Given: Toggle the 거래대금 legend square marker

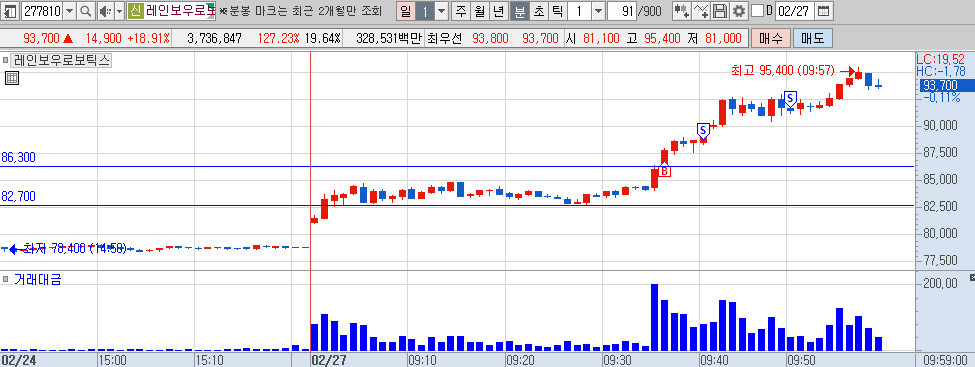Looking at the screenshot, I should (6, 278).
